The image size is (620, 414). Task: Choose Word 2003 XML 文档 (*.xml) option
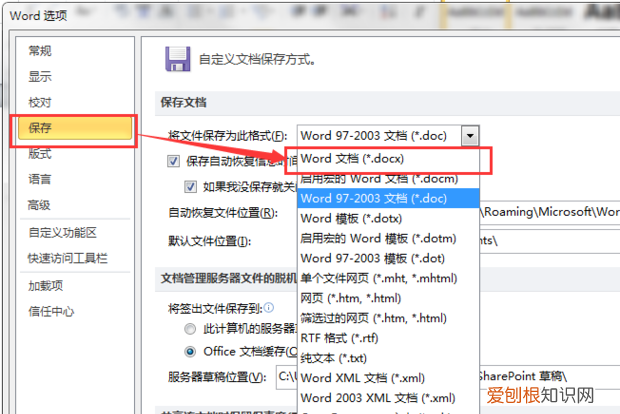(388, 398)
